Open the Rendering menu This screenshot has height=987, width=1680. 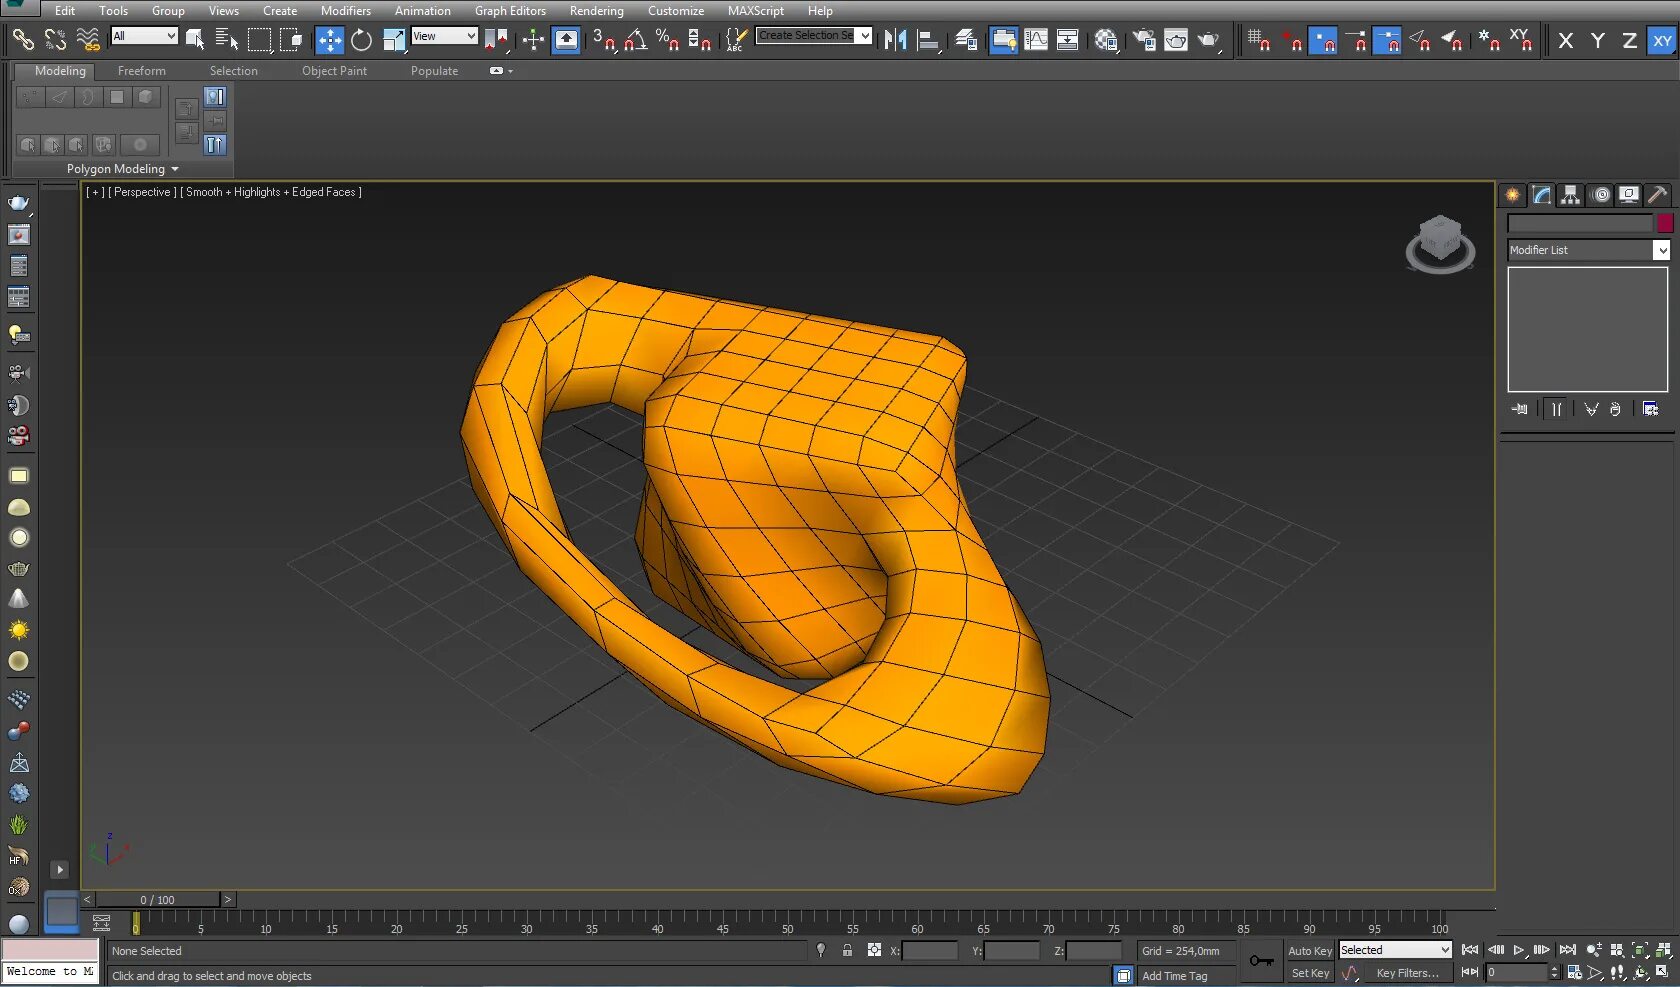[596, 10]
